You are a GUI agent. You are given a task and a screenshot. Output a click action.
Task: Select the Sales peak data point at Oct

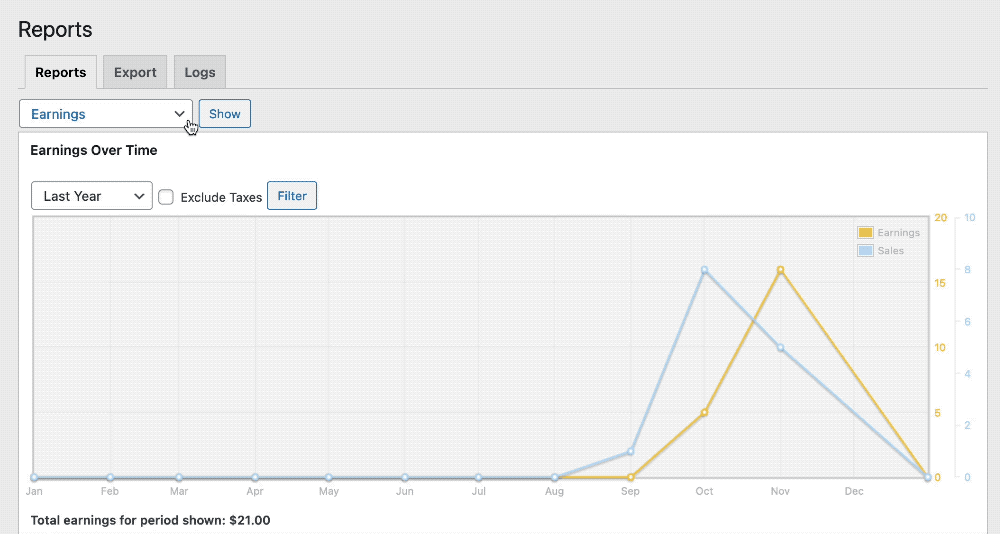(705, 270)
